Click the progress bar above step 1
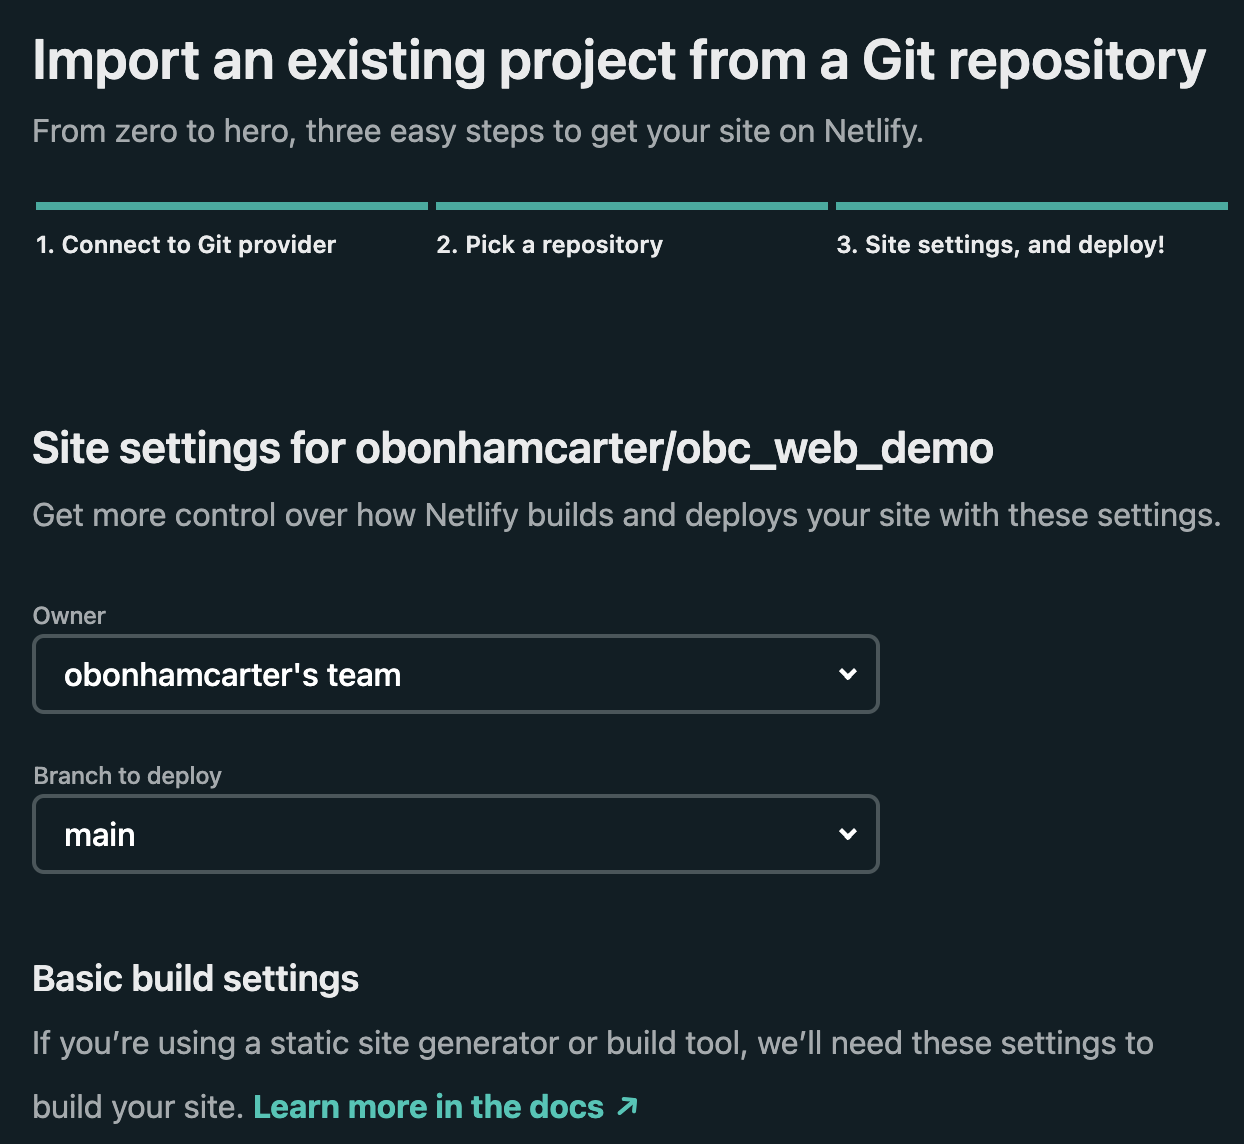1244x1144 pixels. pyautogui.click(x=232, y=206)
